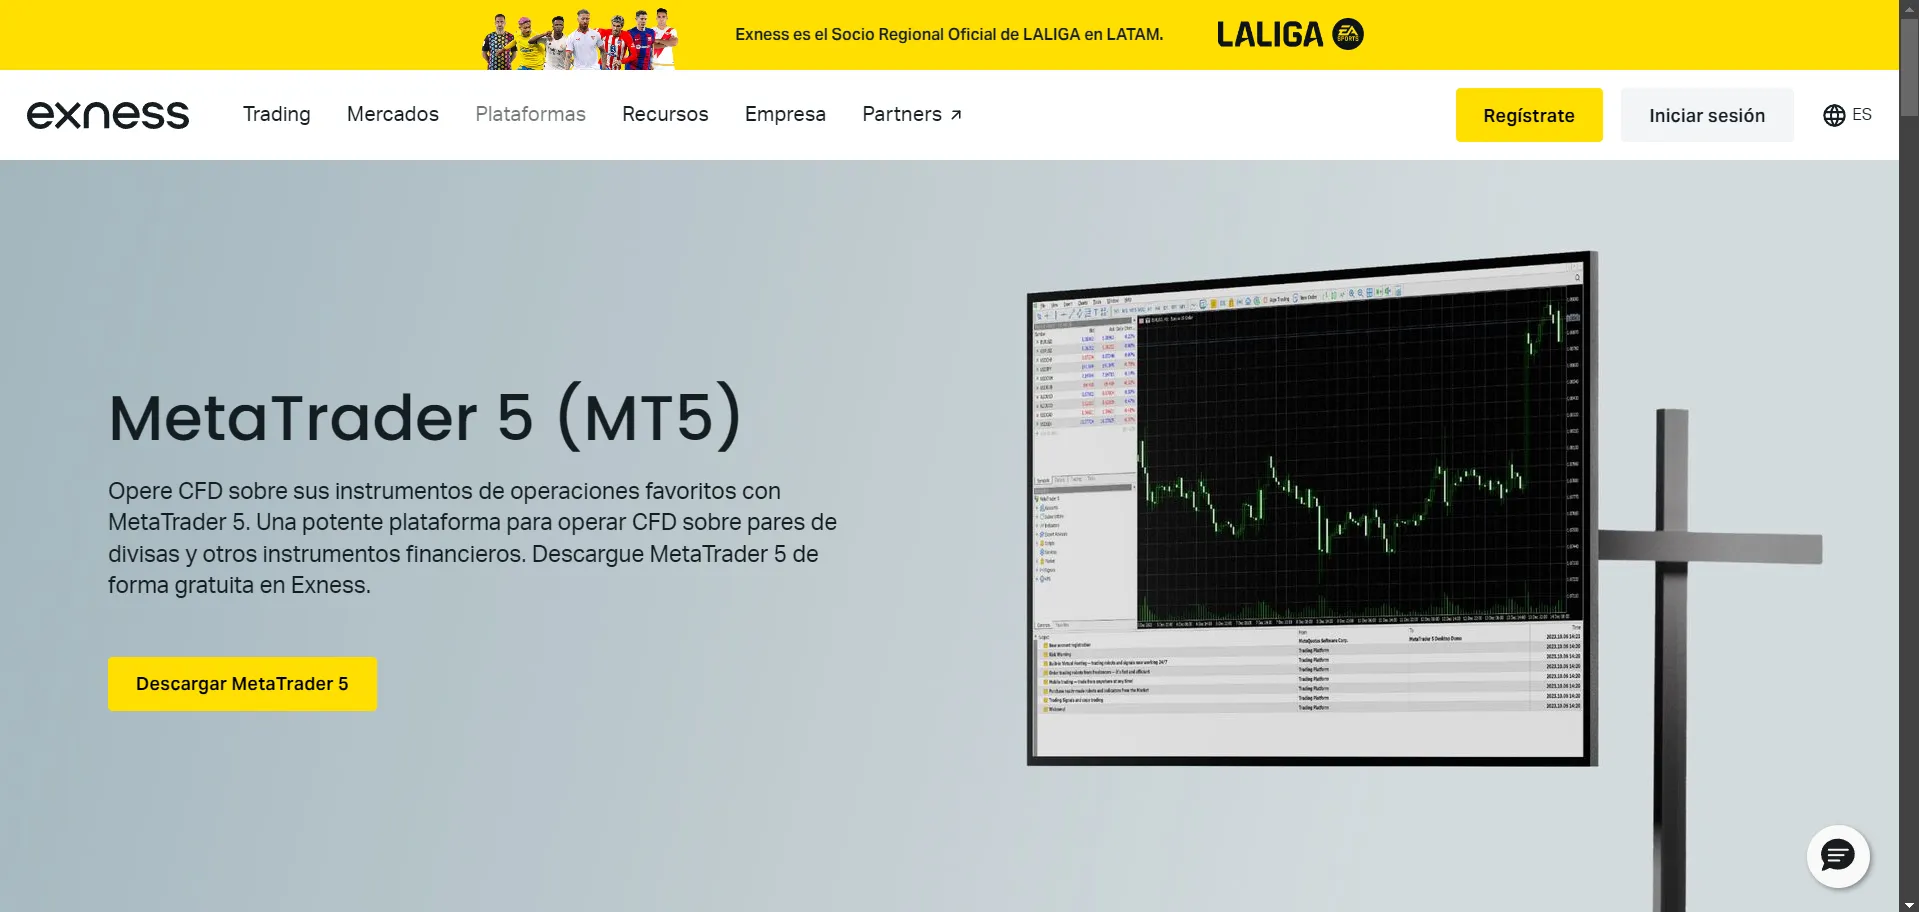Image resolution: width=1919 pixels, height=912 pixels.
Task: Click the MetaTrader 5 (MT5) heading
Action: pyautogui.click(x=425, y=417)
